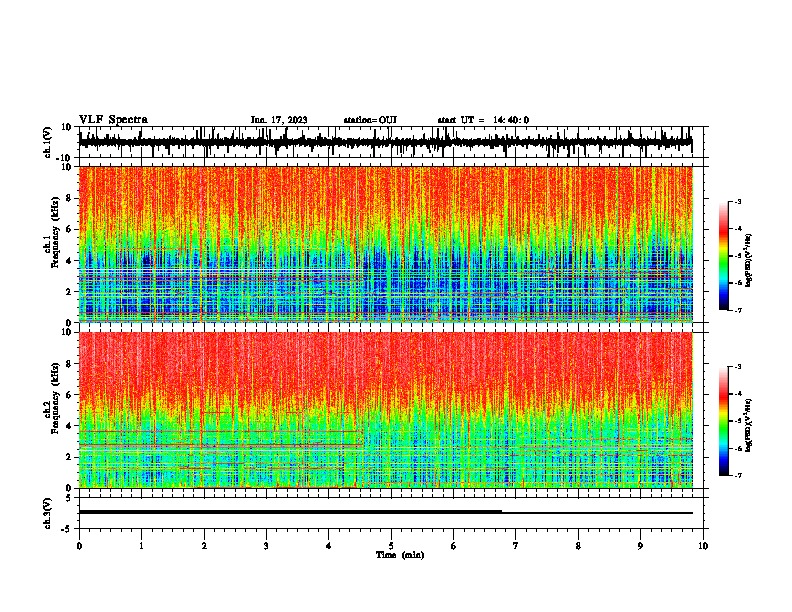This screenshot has width=792, height=612.
Task: Click the ch.1 frequency axis "8" kHz tick
Action: 69,198
